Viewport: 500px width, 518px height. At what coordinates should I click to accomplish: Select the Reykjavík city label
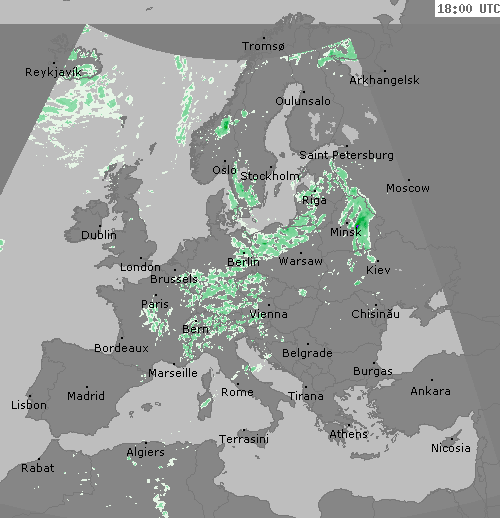point(53,72)
